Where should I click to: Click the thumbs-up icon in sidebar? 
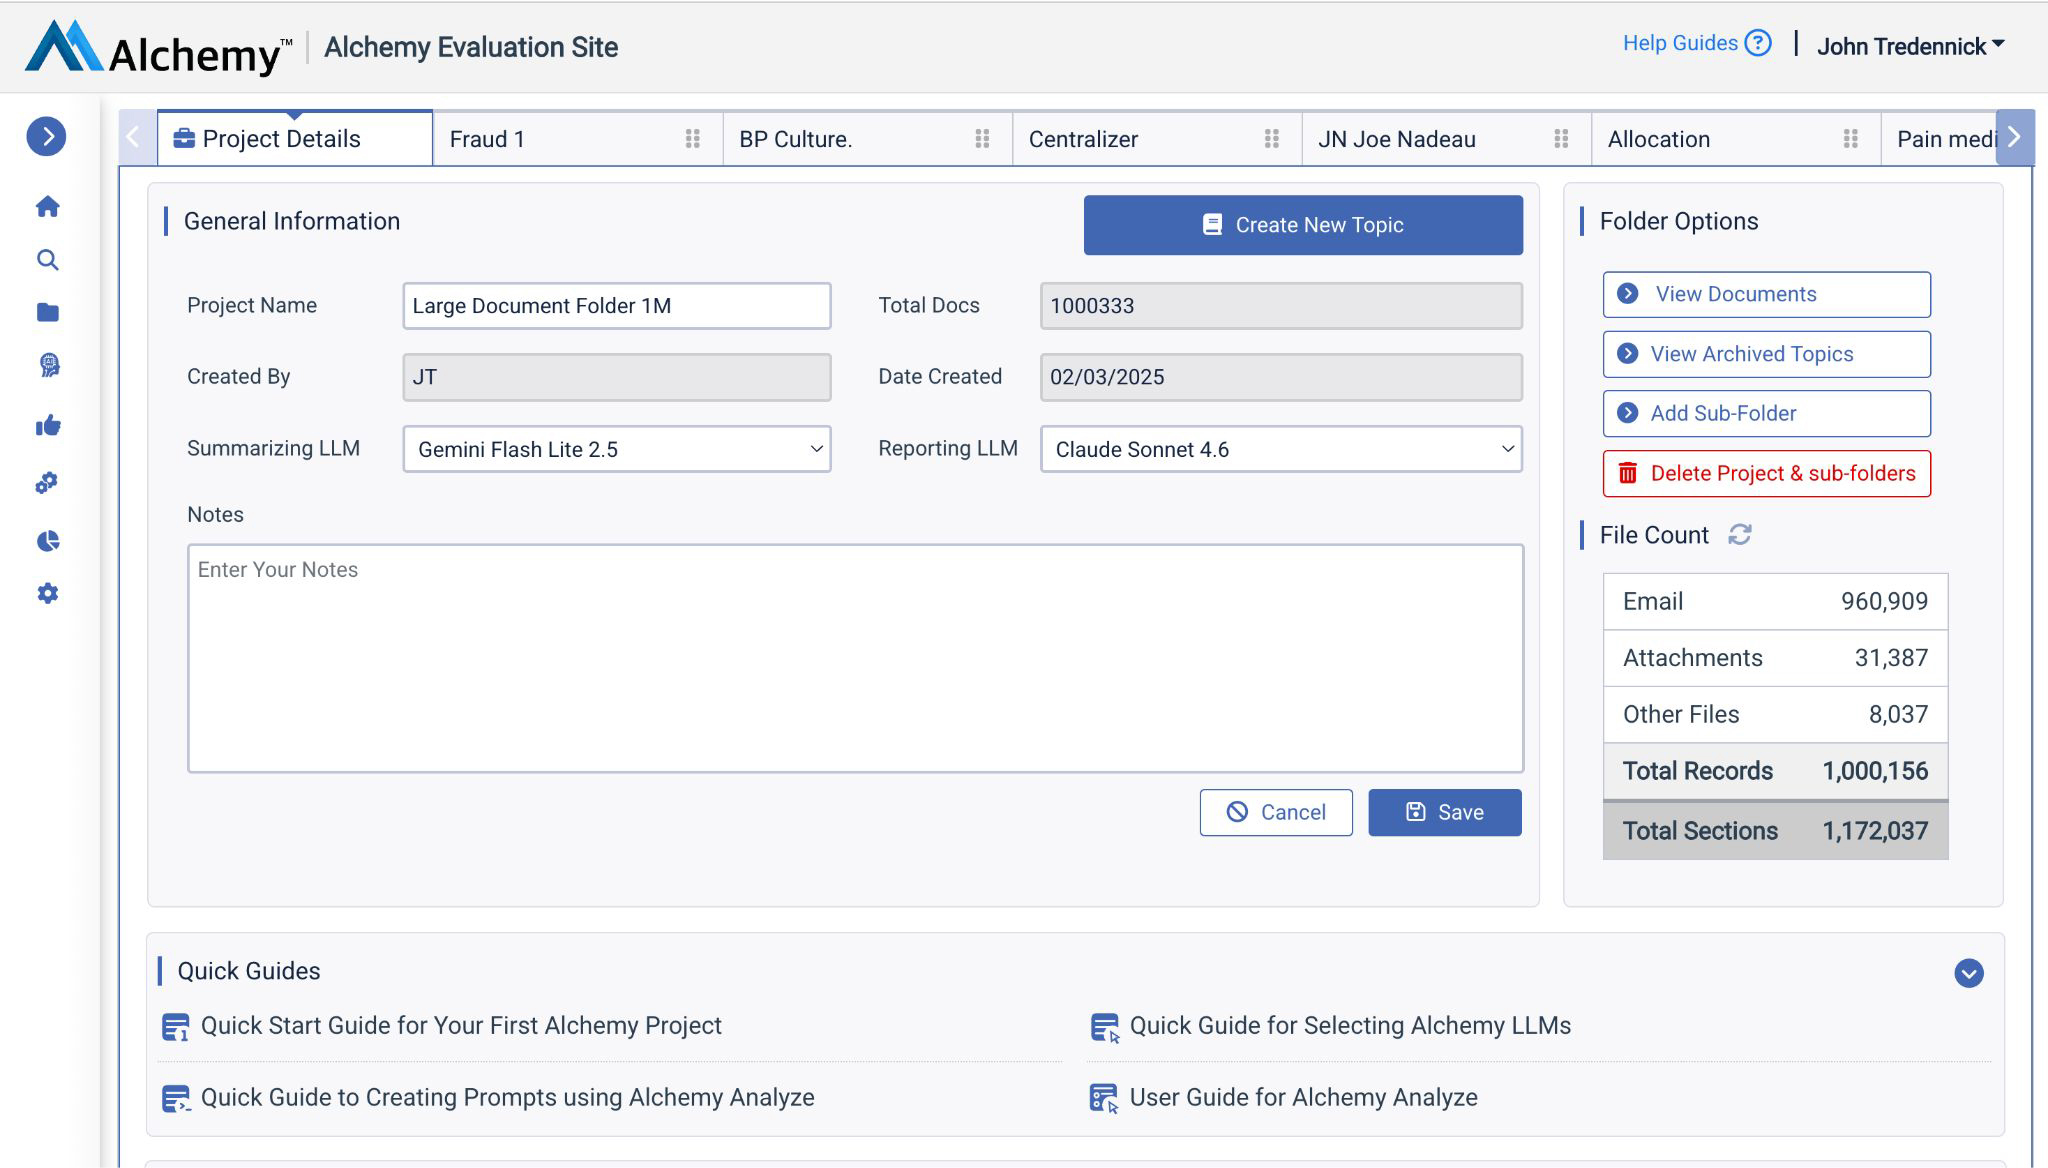click(x=48, y=427)
